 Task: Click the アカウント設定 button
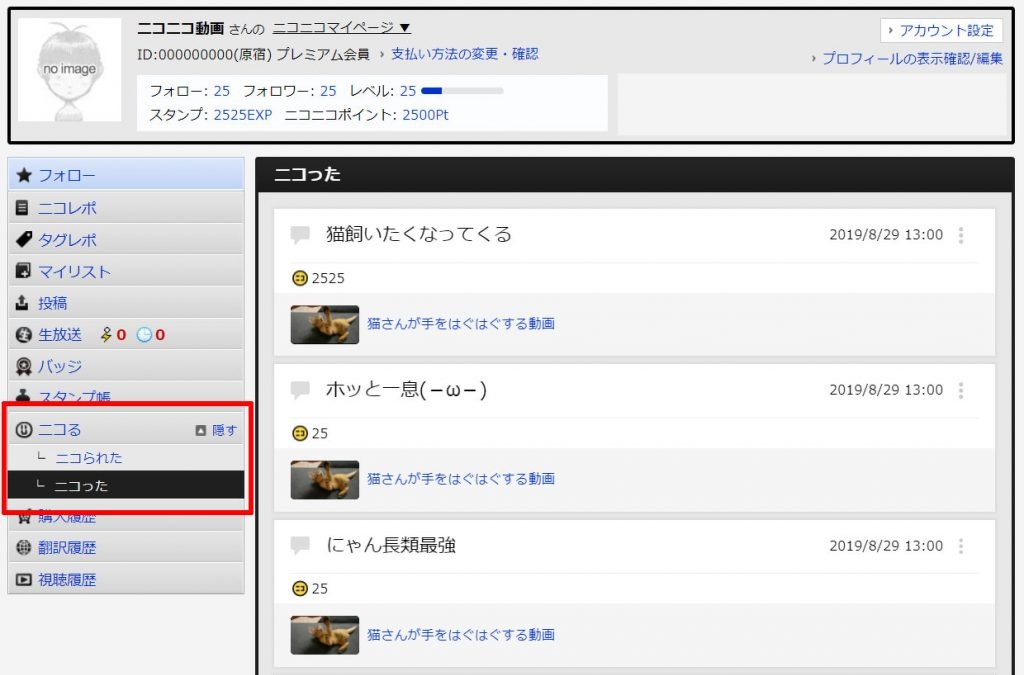coord(941,30)
